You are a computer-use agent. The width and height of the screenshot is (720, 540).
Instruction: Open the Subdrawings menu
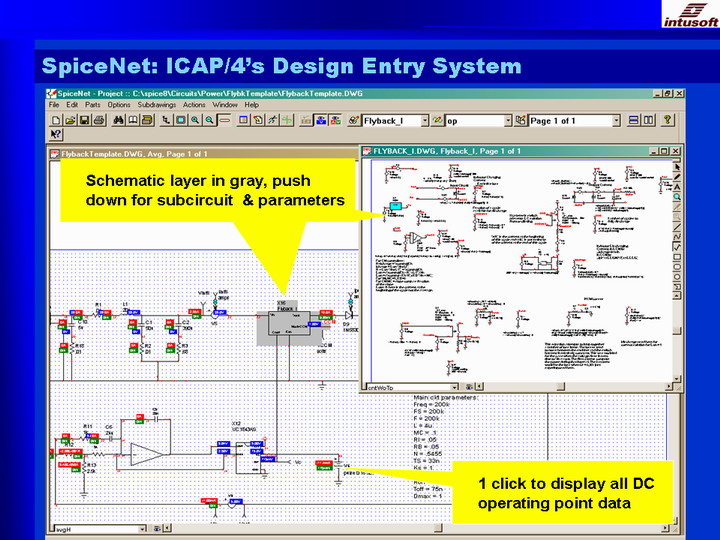point(157,105)
